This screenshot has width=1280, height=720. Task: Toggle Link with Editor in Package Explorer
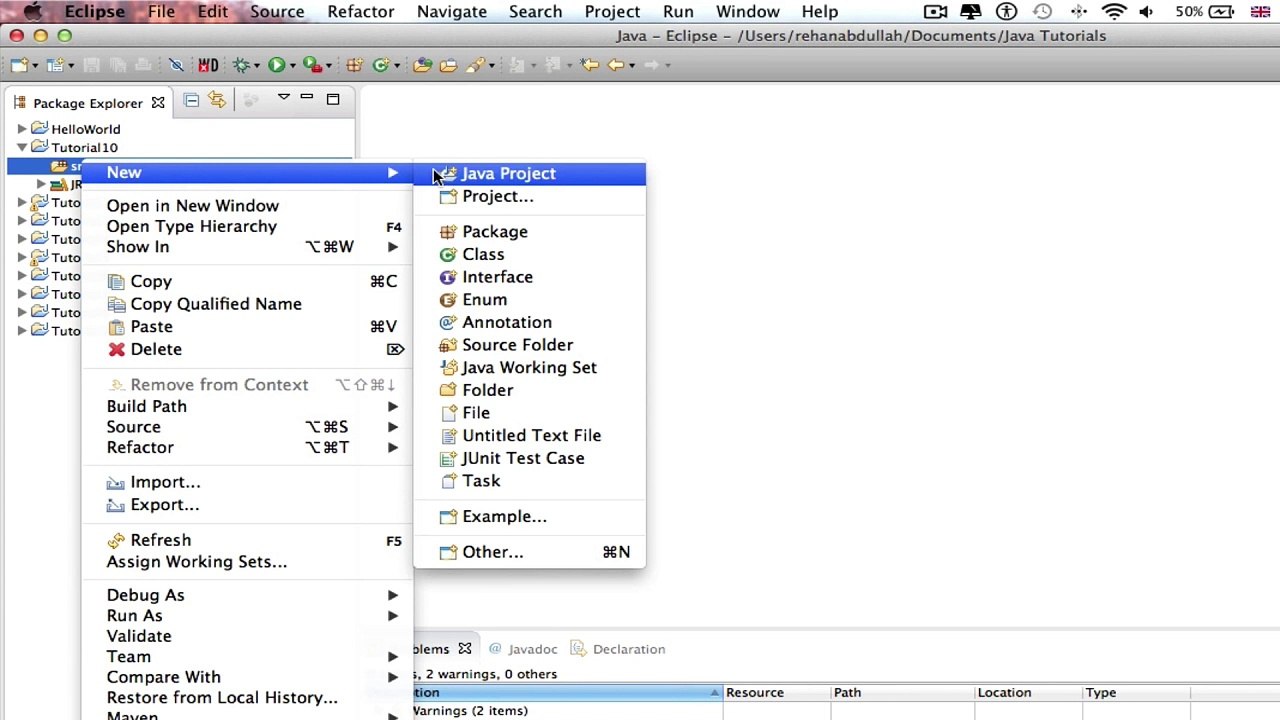click(x=216, y=100)
